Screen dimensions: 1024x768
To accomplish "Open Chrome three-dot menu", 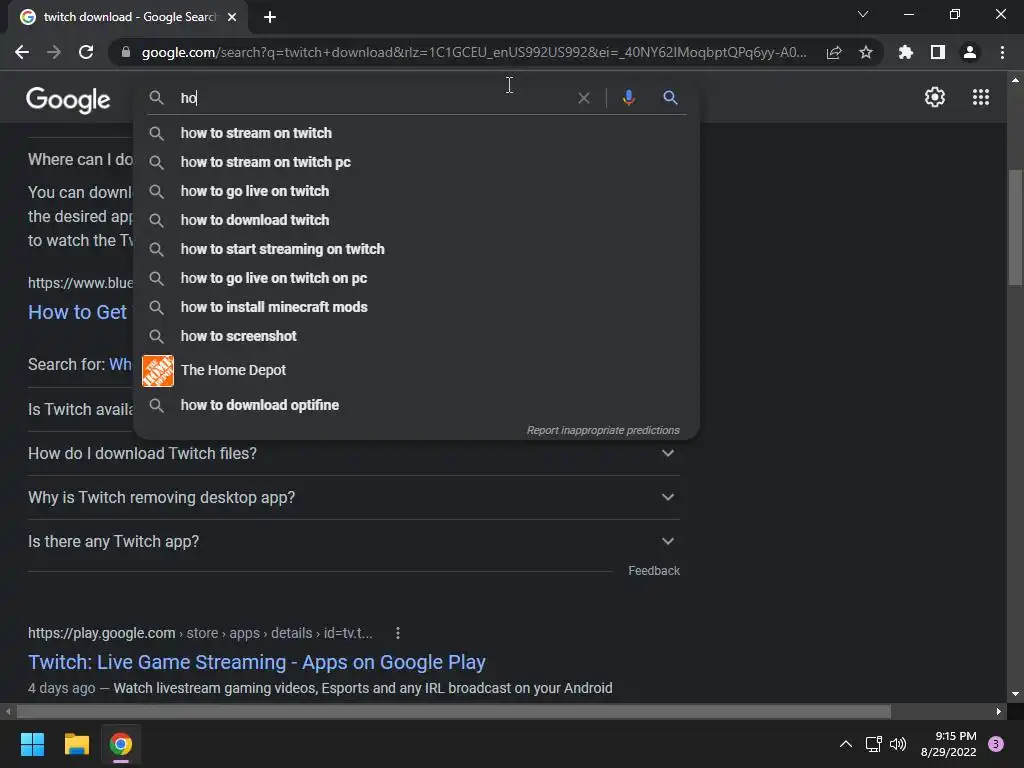I will 1002,52.
